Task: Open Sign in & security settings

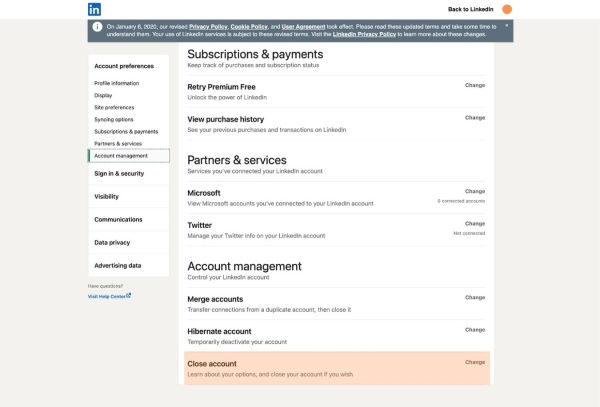Action: pyautogui.click(x=119, y=174)
